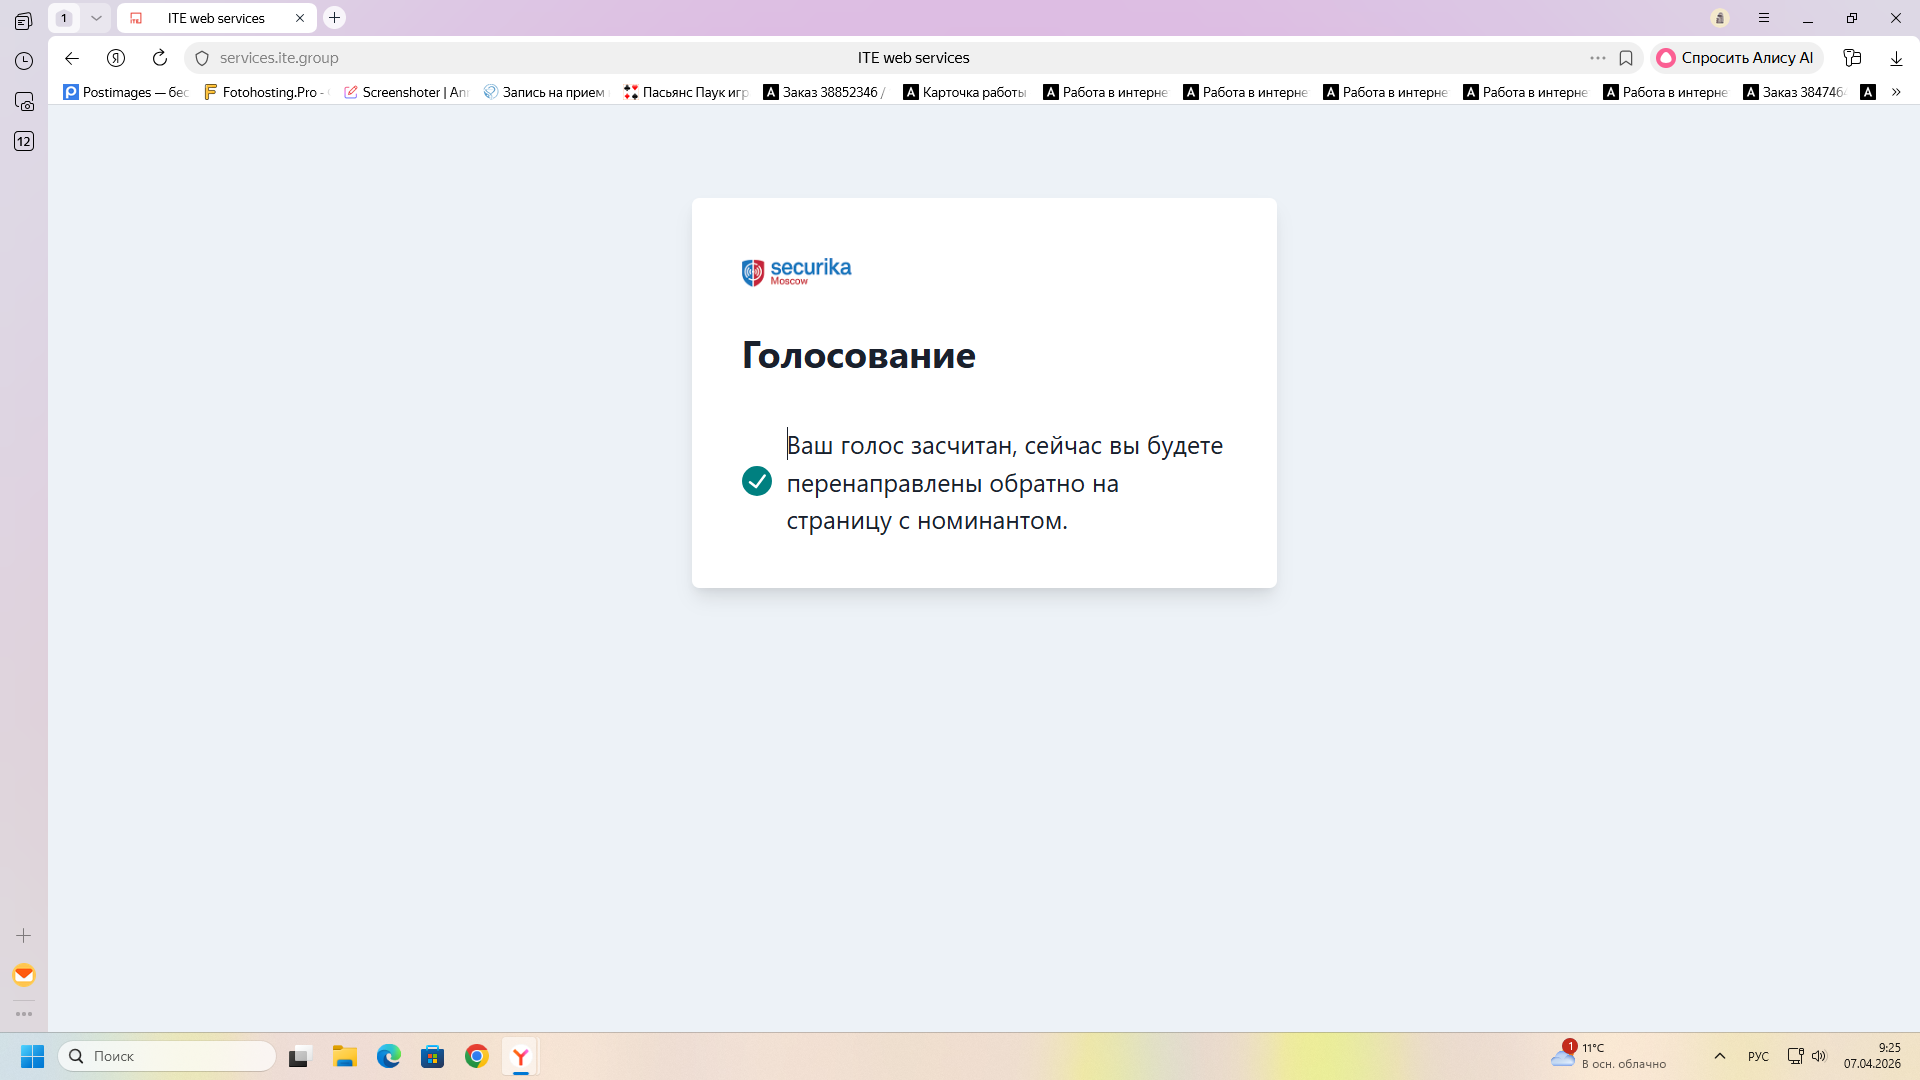Open new tab with plus button
The image size is (1920, 1080).
pyautogui.click(x=335, y=18)
